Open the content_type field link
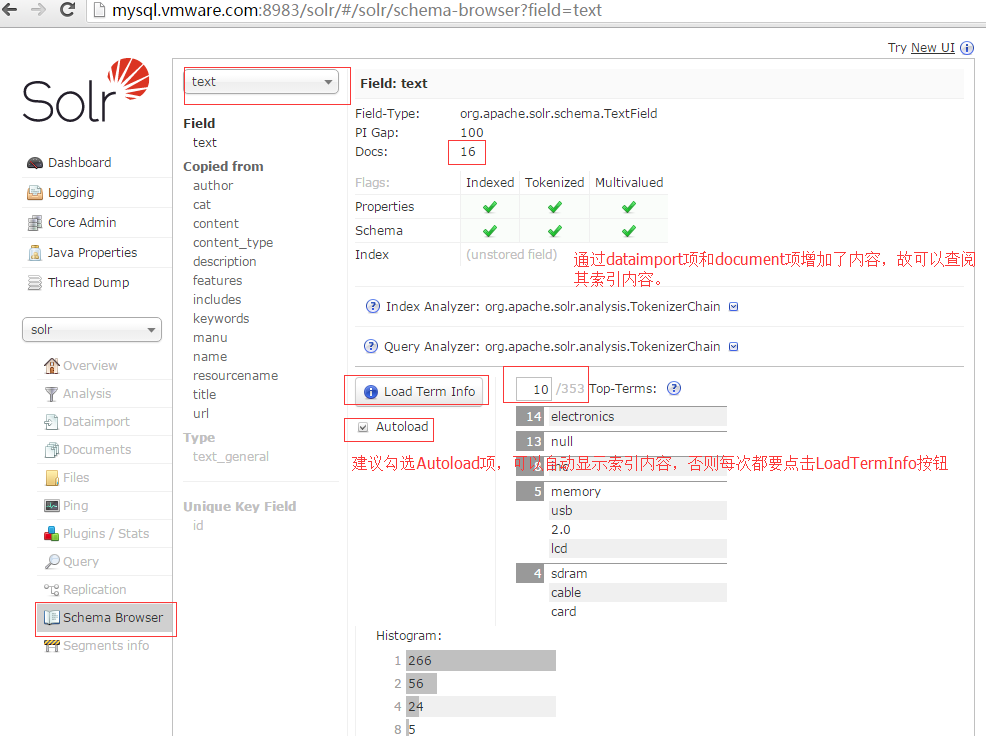This screenshot has height=736, width=986. click(x=233, y=243)
